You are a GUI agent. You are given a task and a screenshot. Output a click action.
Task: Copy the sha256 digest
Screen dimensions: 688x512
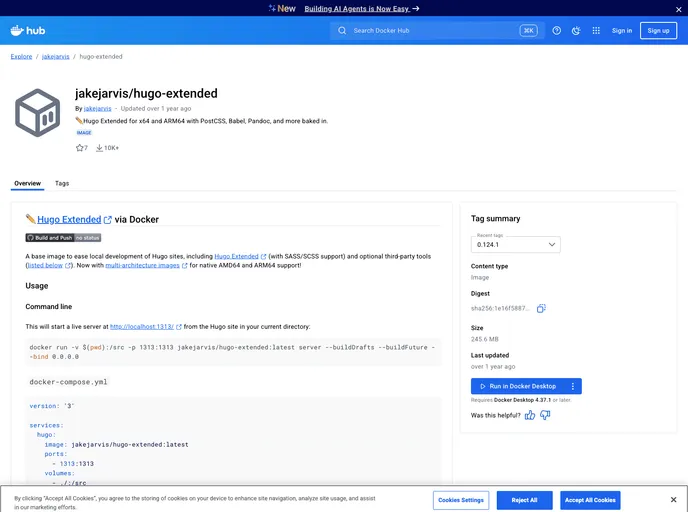541,308
